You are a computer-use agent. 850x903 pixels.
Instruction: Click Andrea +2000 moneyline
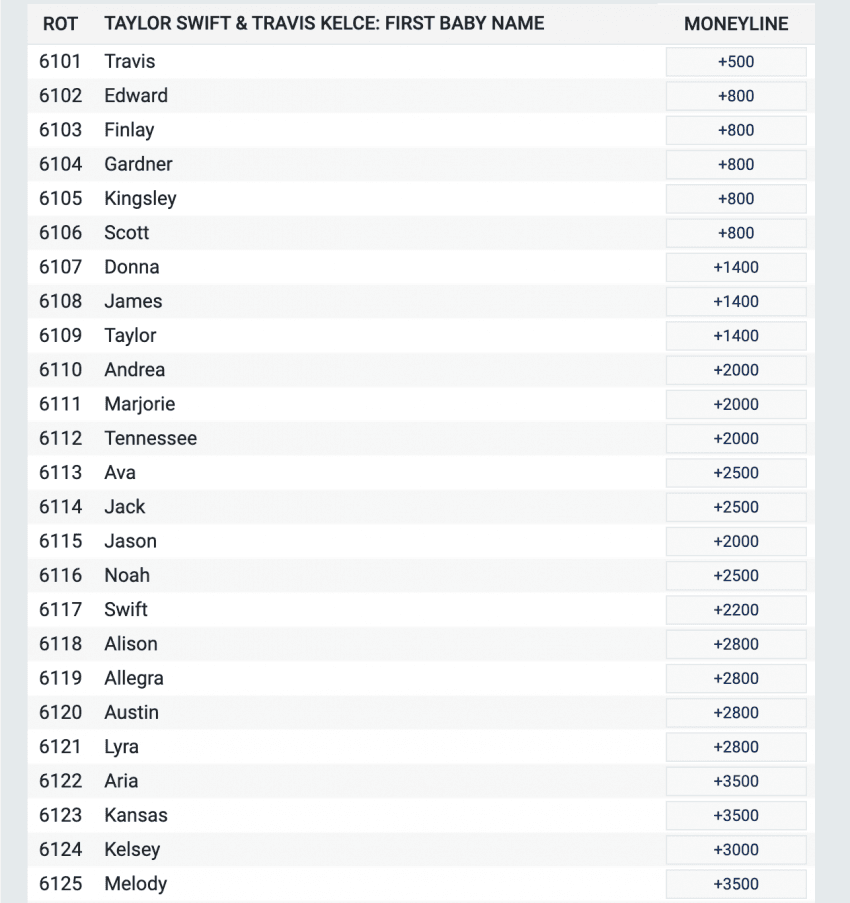pyautogui.click(x=736, y=370)
